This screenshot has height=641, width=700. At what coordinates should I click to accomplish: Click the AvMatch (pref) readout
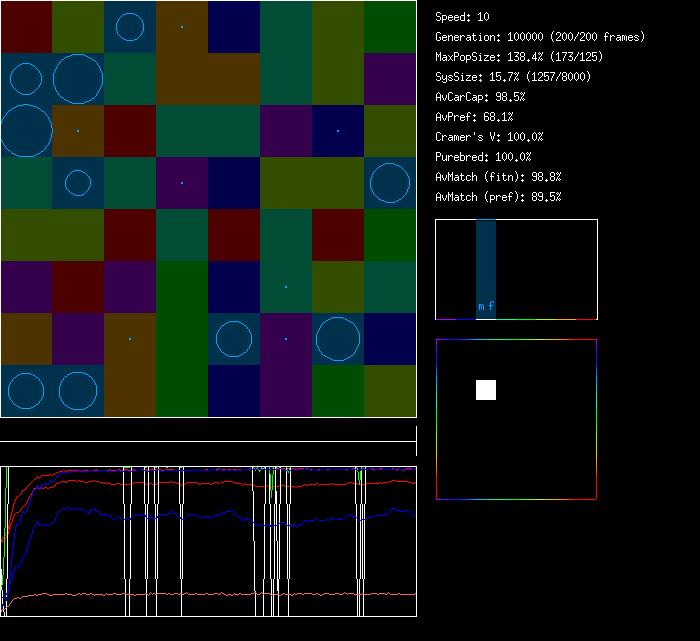click(x=499, y=197)
